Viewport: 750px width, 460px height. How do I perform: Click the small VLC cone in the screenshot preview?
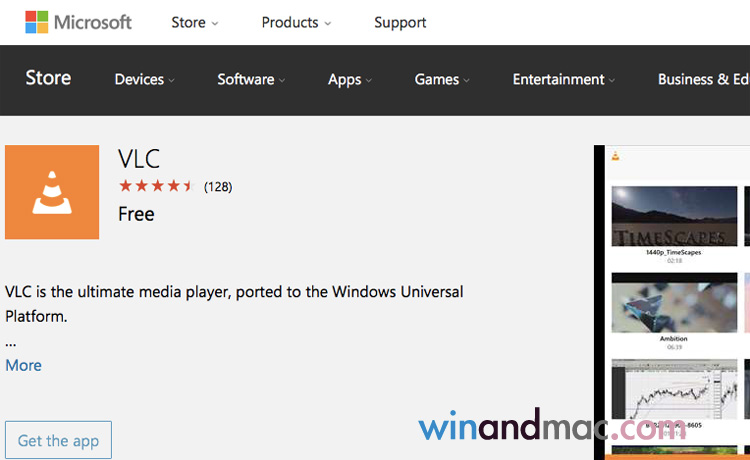tap(616, 156)
